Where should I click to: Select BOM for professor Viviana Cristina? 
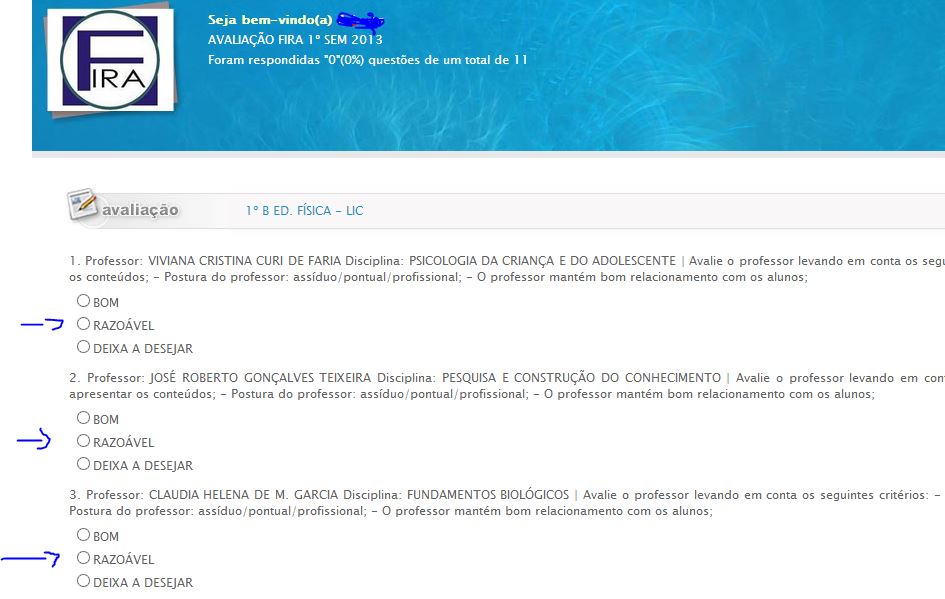point(83,300)
